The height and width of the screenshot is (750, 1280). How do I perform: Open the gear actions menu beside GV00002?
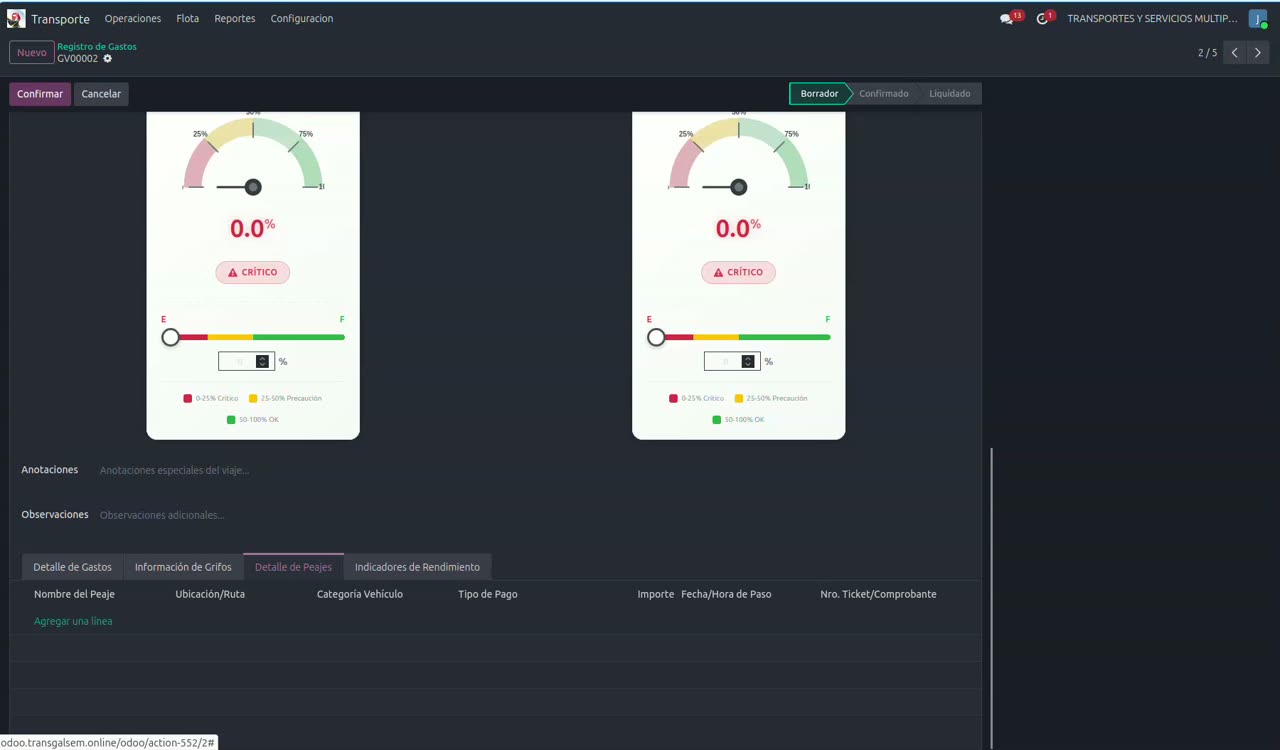108,59
